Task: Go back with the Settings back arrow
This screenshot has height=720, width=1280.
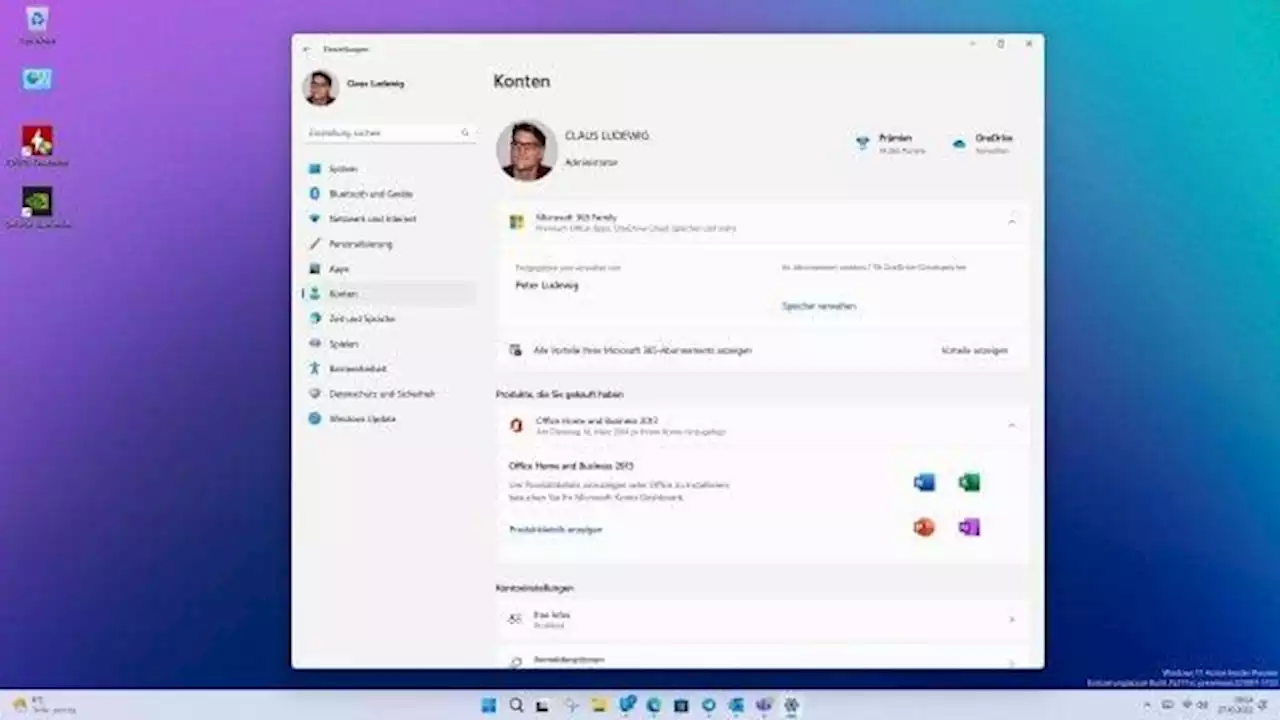Action: 307,48
